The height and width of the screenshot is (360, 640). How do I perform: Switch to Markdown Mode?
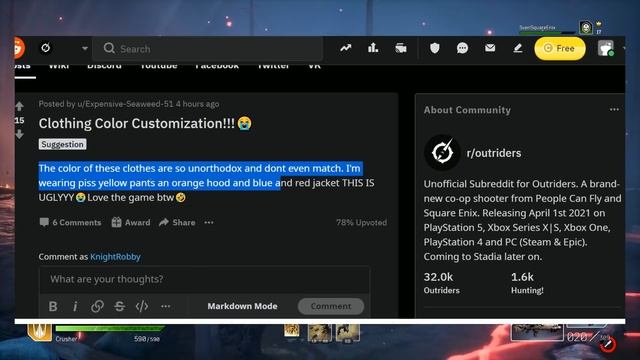pyautogui.click(x=242, y=306)
